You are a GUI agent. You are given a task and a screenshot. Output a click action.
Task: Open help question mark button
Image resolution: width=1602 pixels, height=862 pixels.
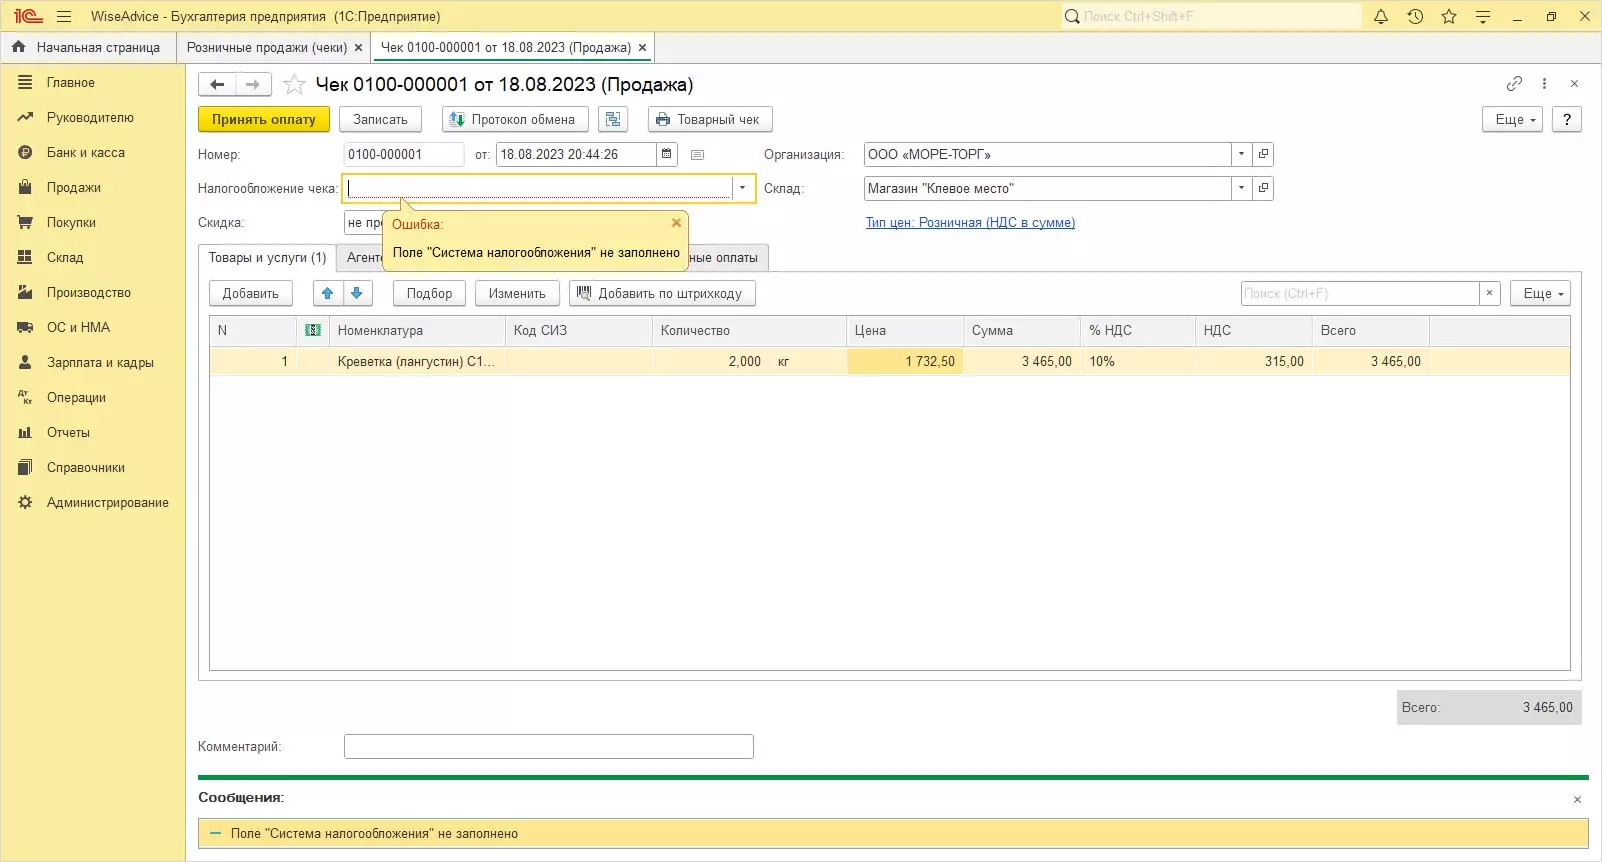pyautogui.click(x=1567, y=119)
